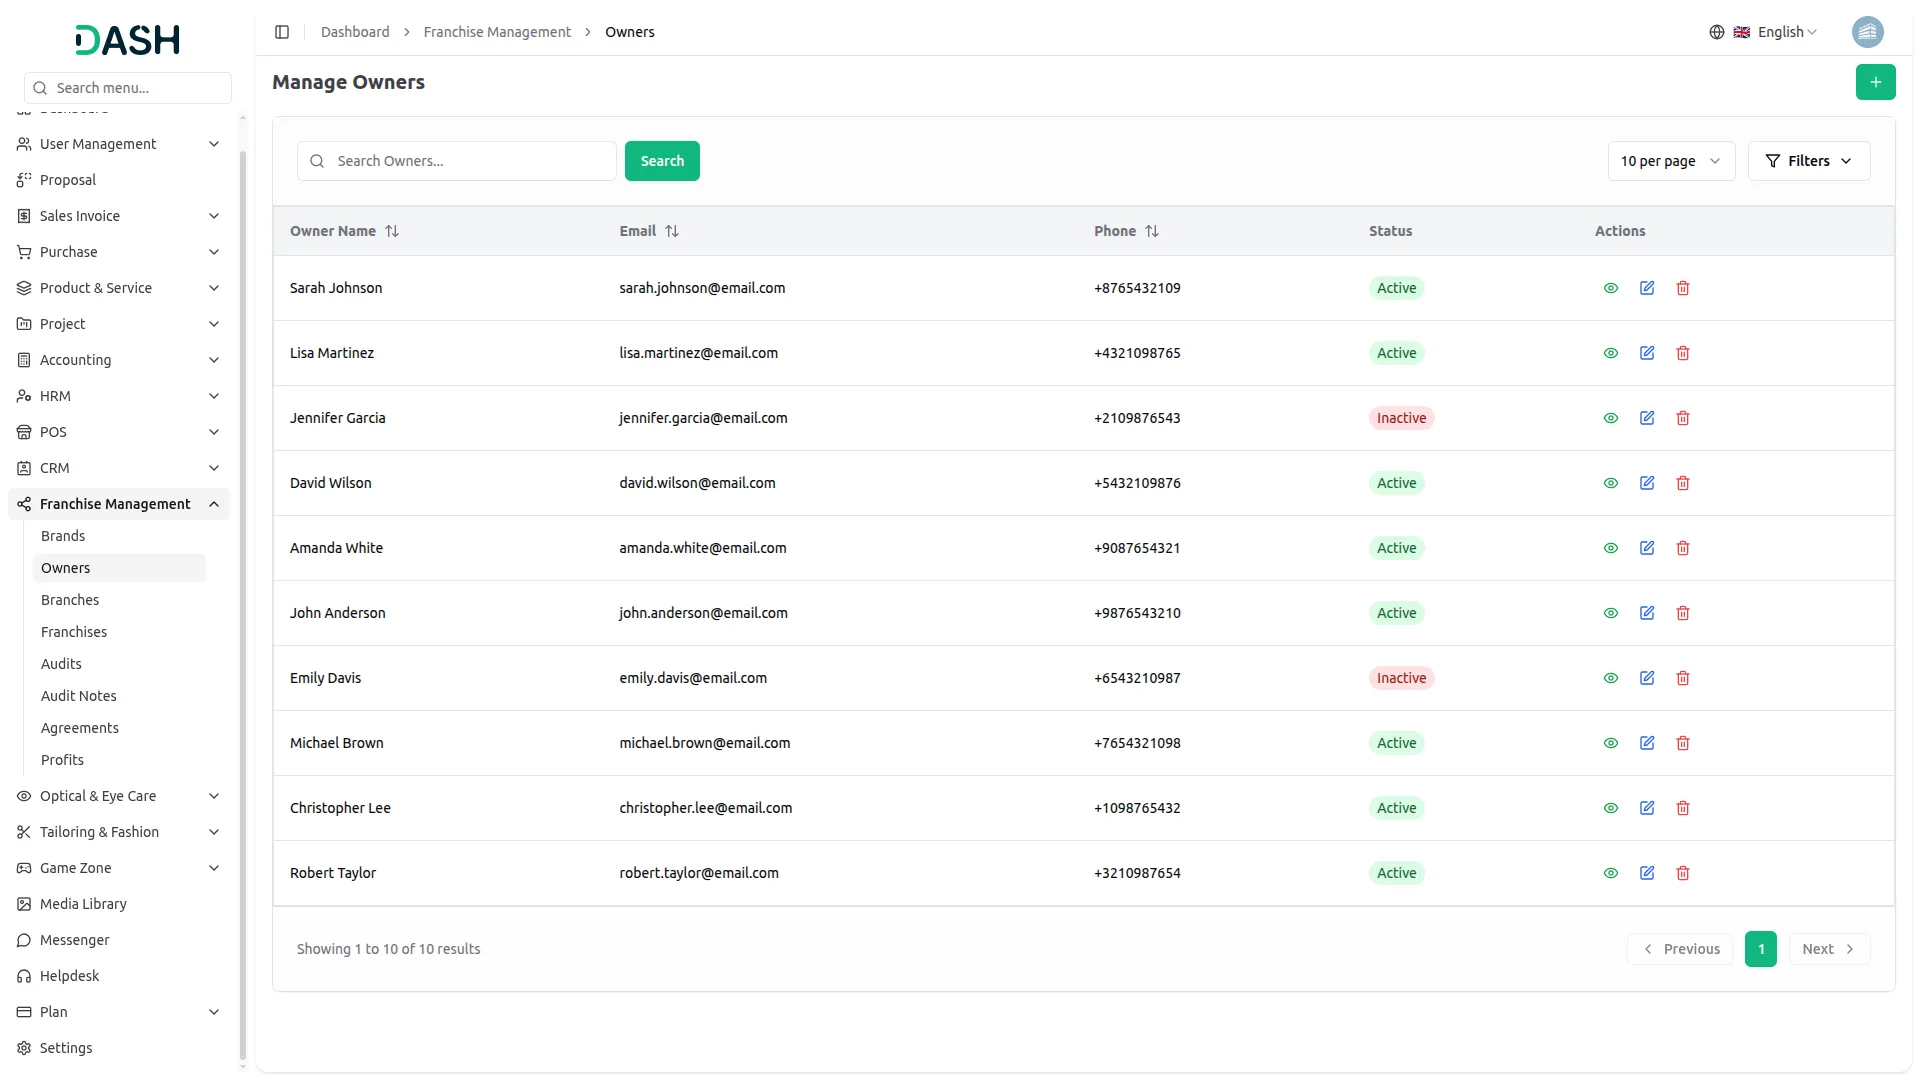This screenshot has height=1080, width=1920.
Task: Open the Franchise Management breadcrumb link
Action: tap(497, 32)
